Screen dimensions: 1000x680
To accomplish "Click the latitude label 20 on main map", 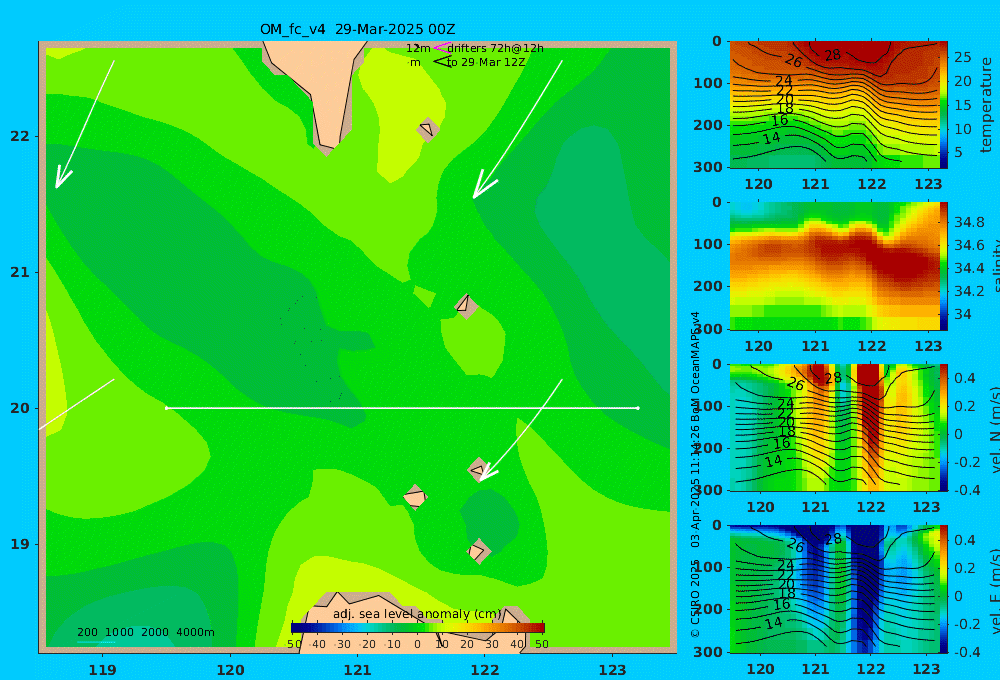I will click(20, 408).
